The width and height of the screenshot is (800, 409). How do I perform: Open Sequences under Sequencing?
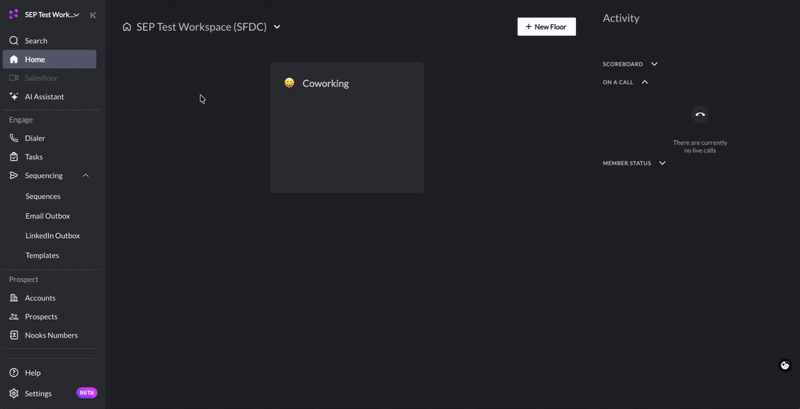point(43,196)
